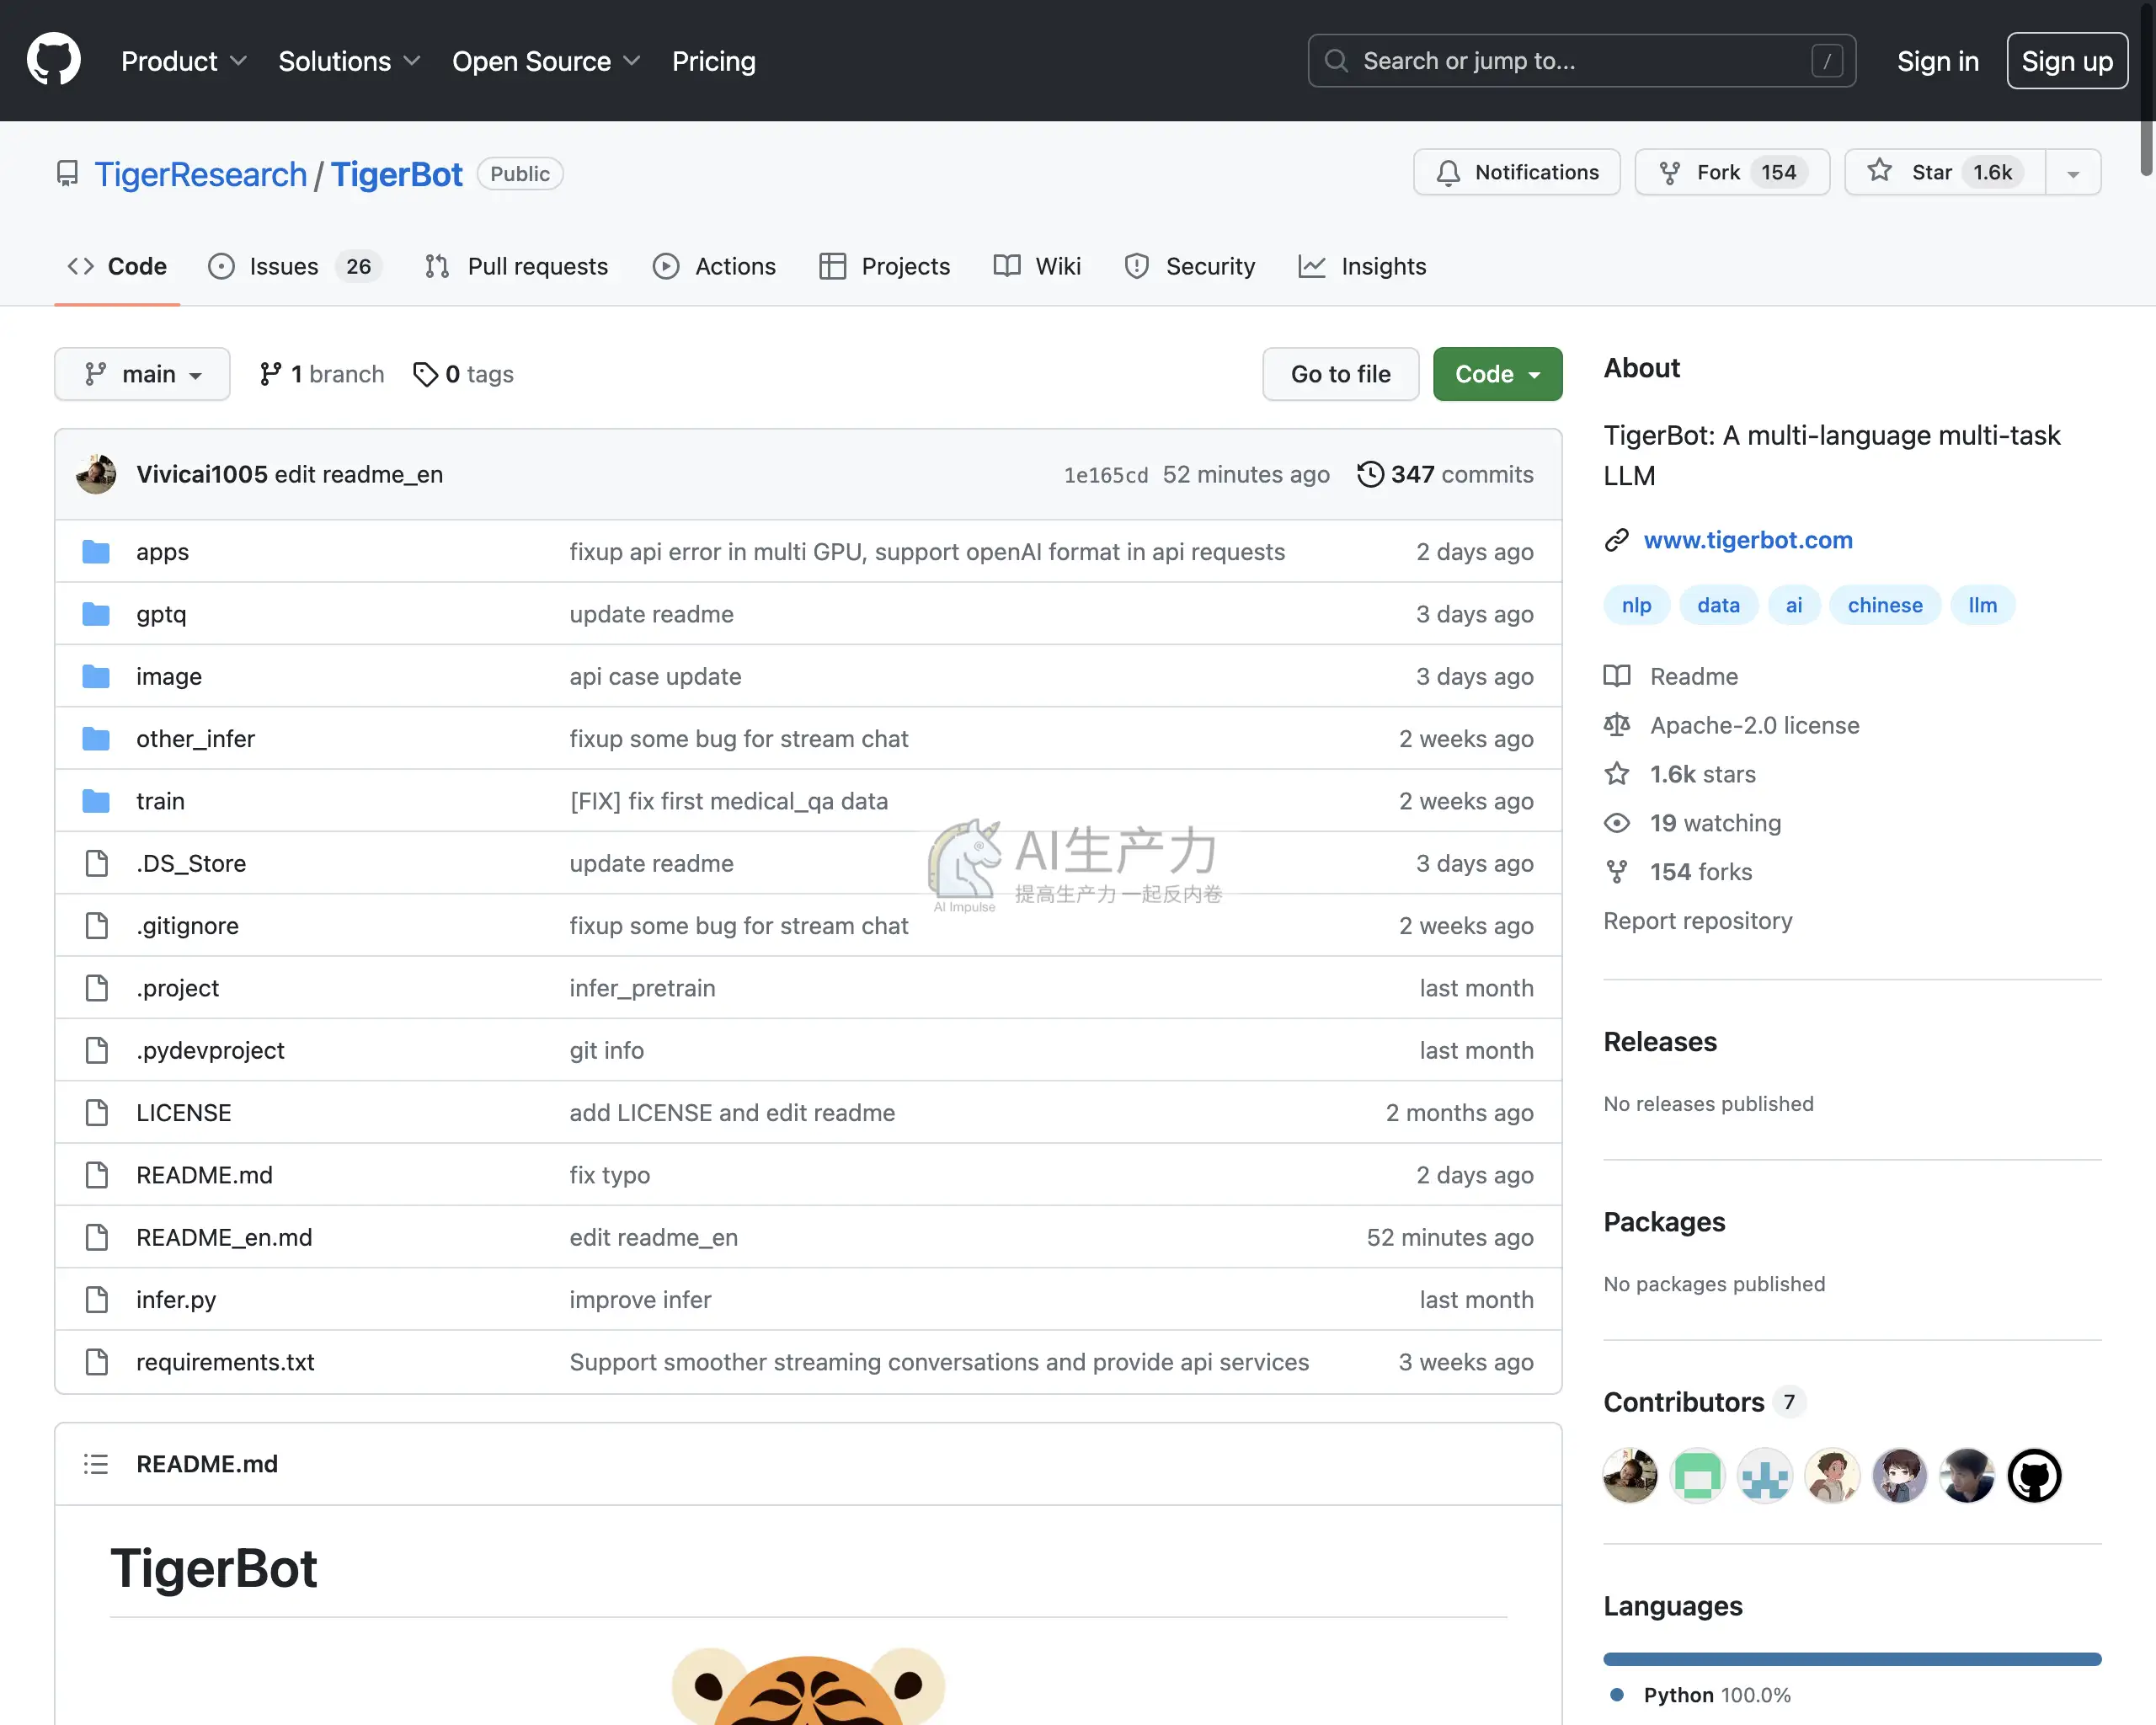Click the first contributor avatar
2156x1725 pixels.
point(1630,1475)
